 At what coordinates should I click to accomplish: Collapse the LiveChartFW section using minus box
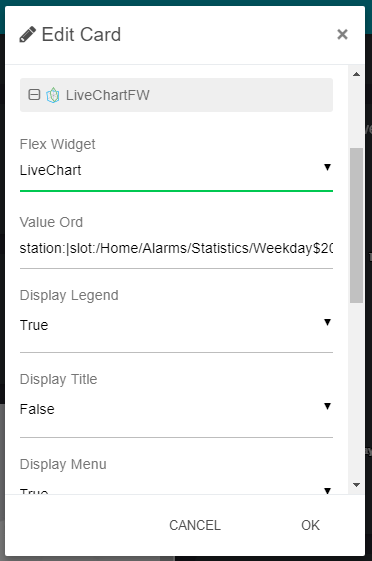(34, 95)
